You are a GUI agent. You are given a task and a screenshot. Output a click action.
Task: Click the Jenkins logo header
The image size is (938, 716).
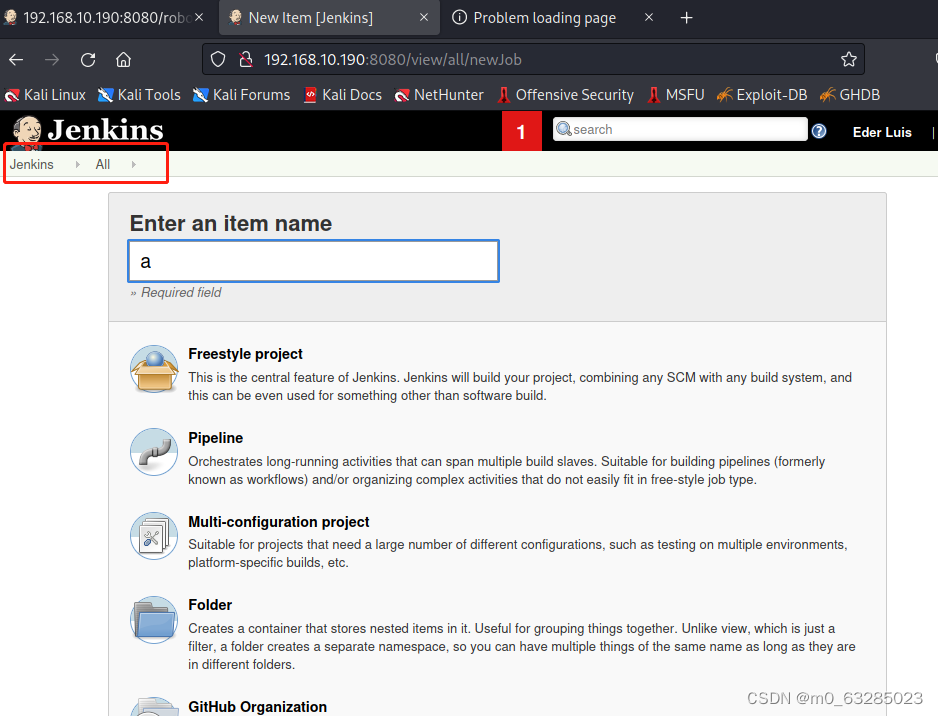(88, 130)
